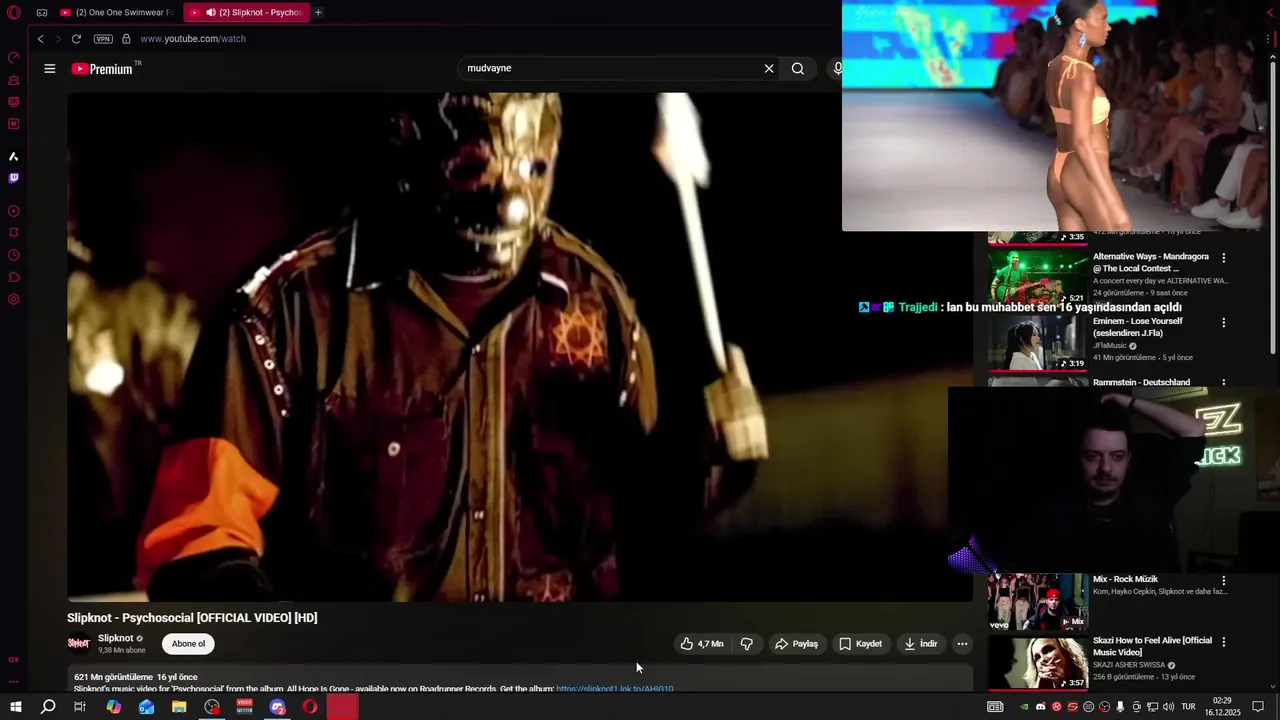Click the address bar URL field
The width and height of the screenshot is (1280, 720).
click(x=193, y=39)
